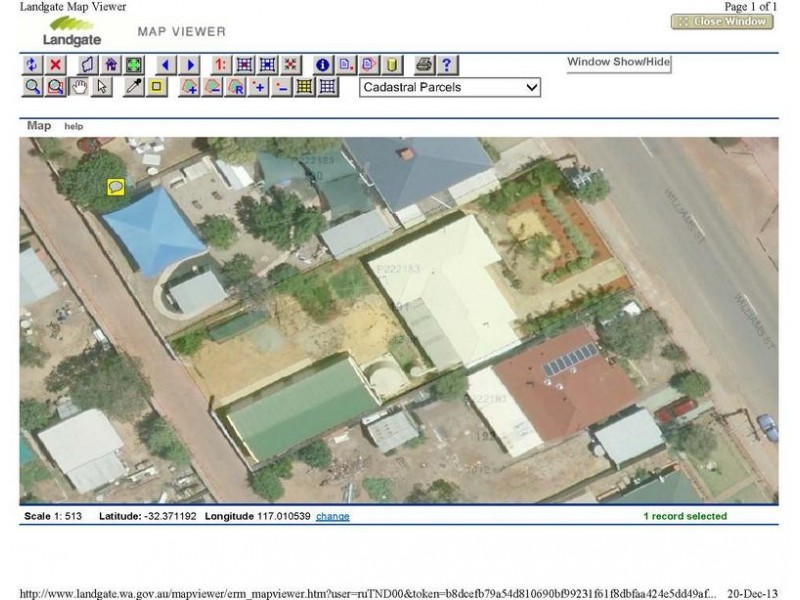Click the home extent icon
Image resolution: width=800 pixels, height=600 pixels.
[111, 65]
